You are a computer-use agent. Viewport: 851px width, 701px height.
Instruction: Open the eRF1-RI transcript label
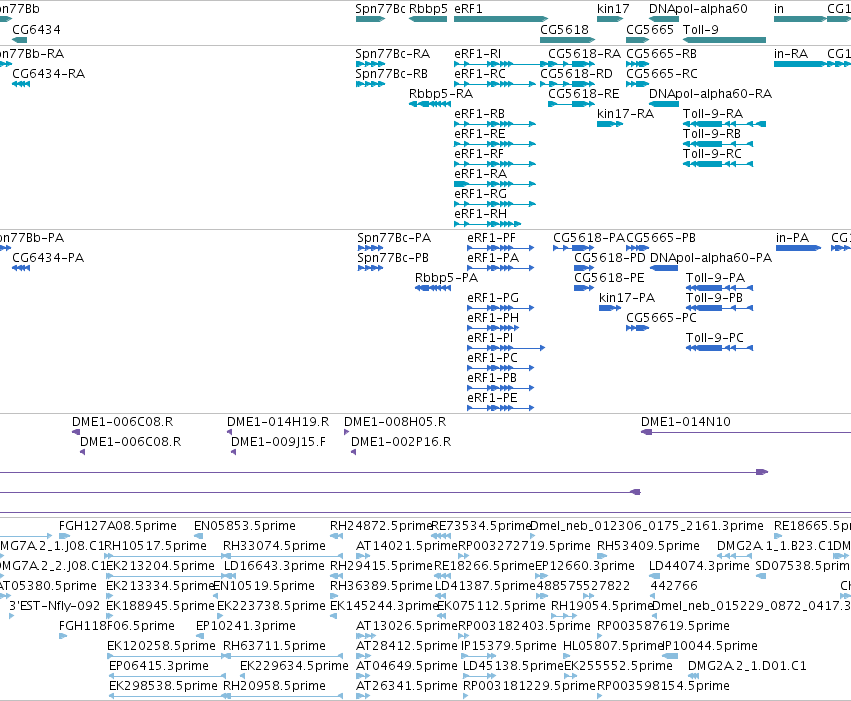point(478,54)
